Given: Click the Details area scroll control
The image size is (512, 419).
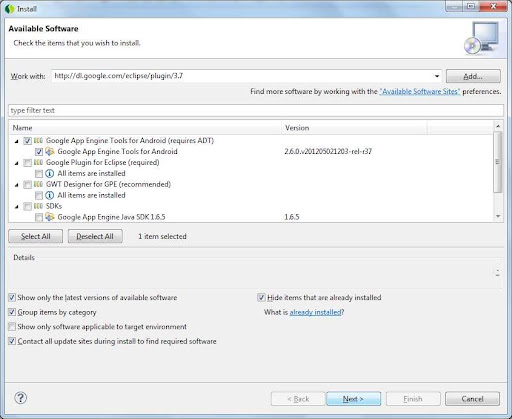Looking at the screenshot, I should pos(497,273).
